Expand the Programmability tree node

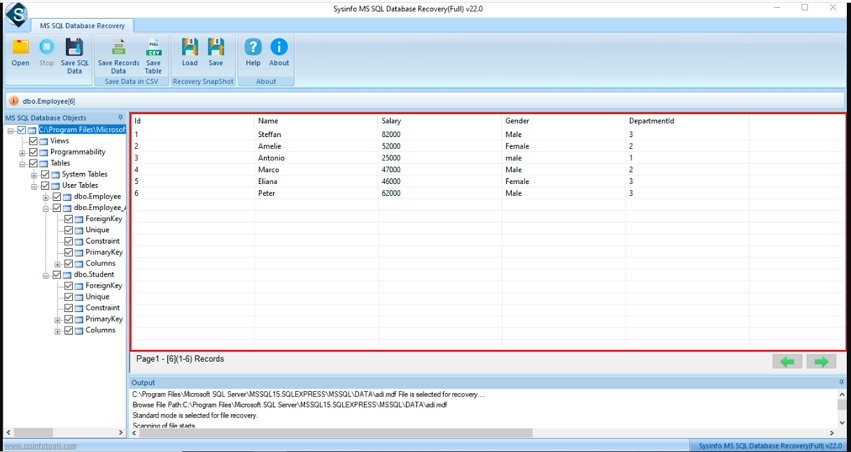tap(22, 153)
